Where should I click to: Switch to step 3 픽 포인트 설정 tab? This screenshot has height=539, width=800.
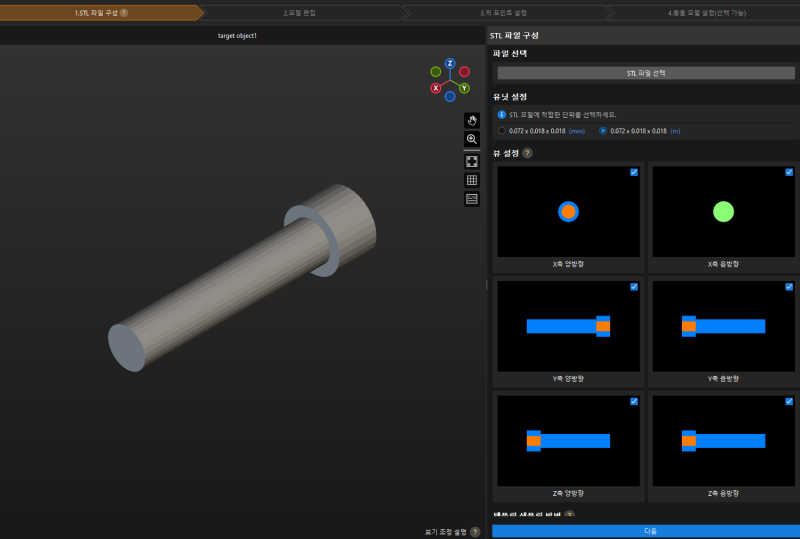[x=505, y=13]
